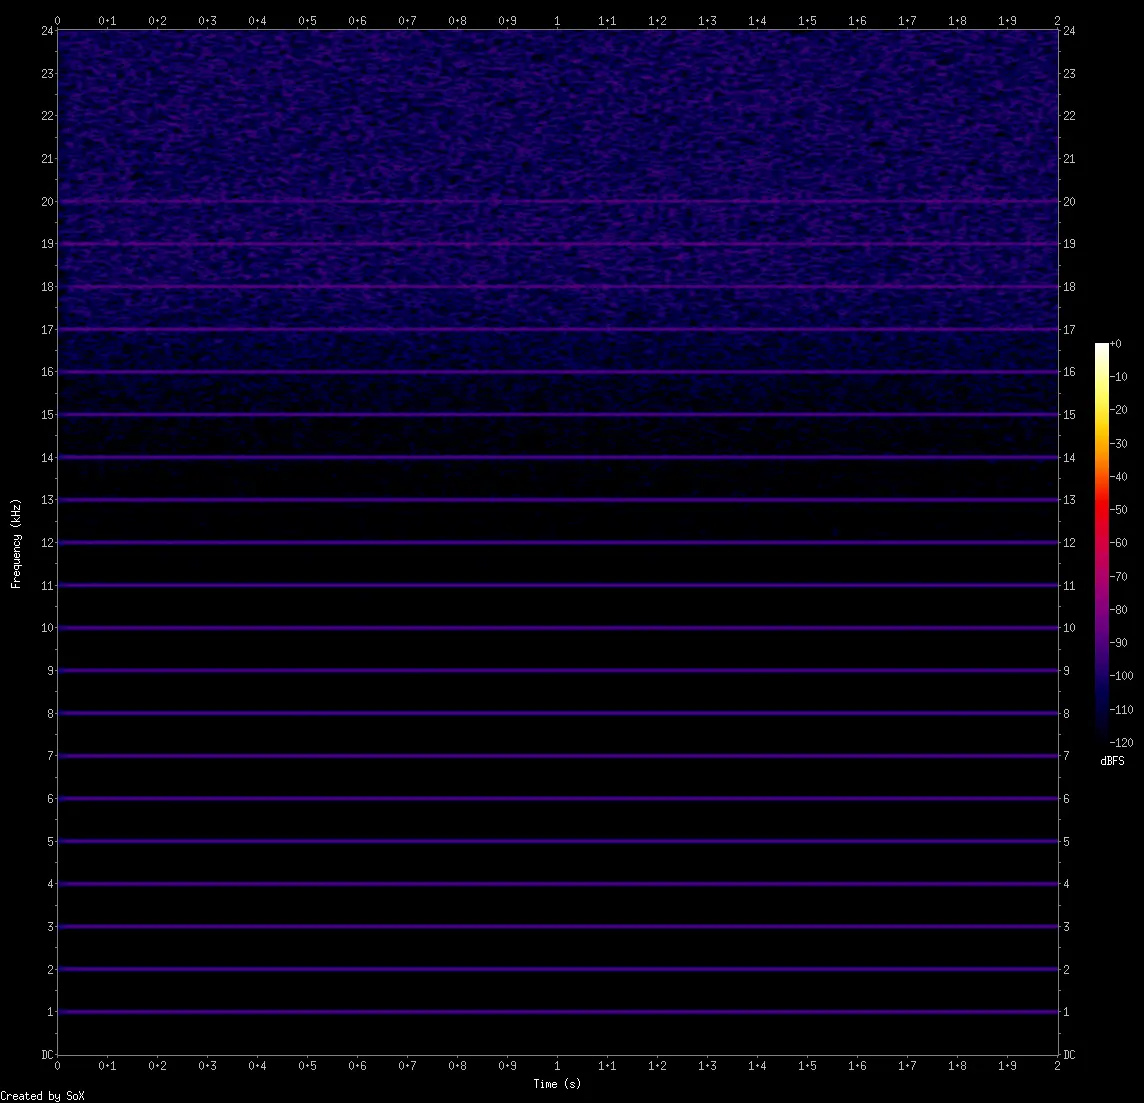Viewport: 1144px width, 1103px height.
Task: Click the "Created by SoX" text
Action: click(43, 1096)
